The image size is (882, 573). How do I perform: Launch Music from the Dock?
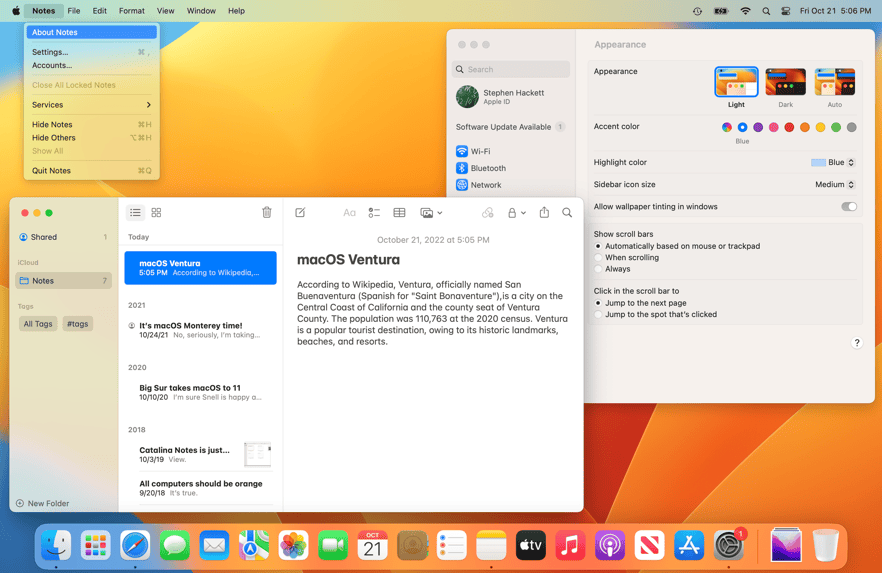[570, 545]
